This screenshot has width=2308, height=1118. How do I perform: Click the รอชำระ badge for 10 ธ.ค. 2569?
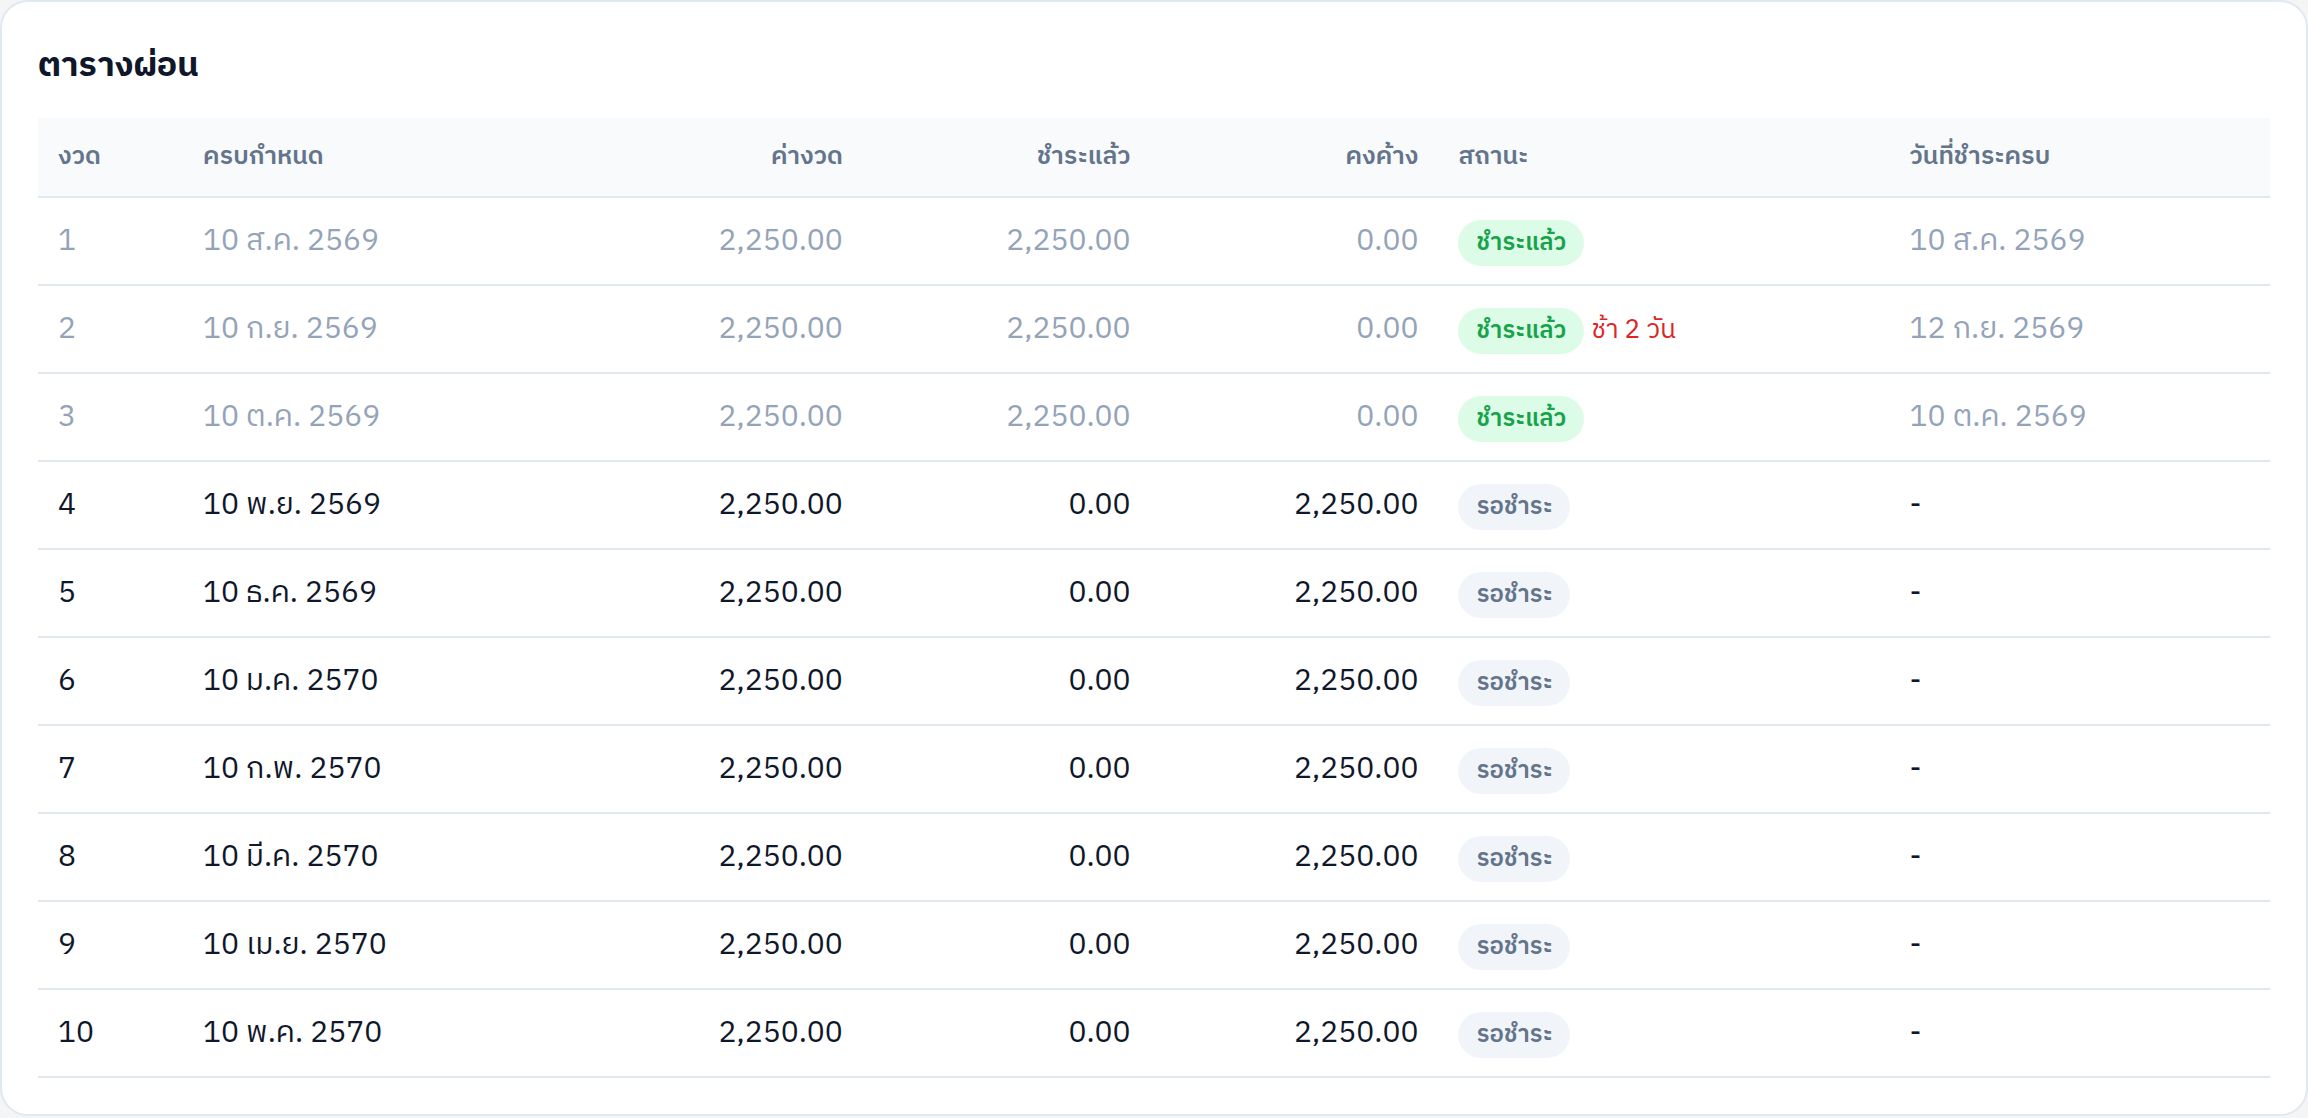pos(1513,594)
